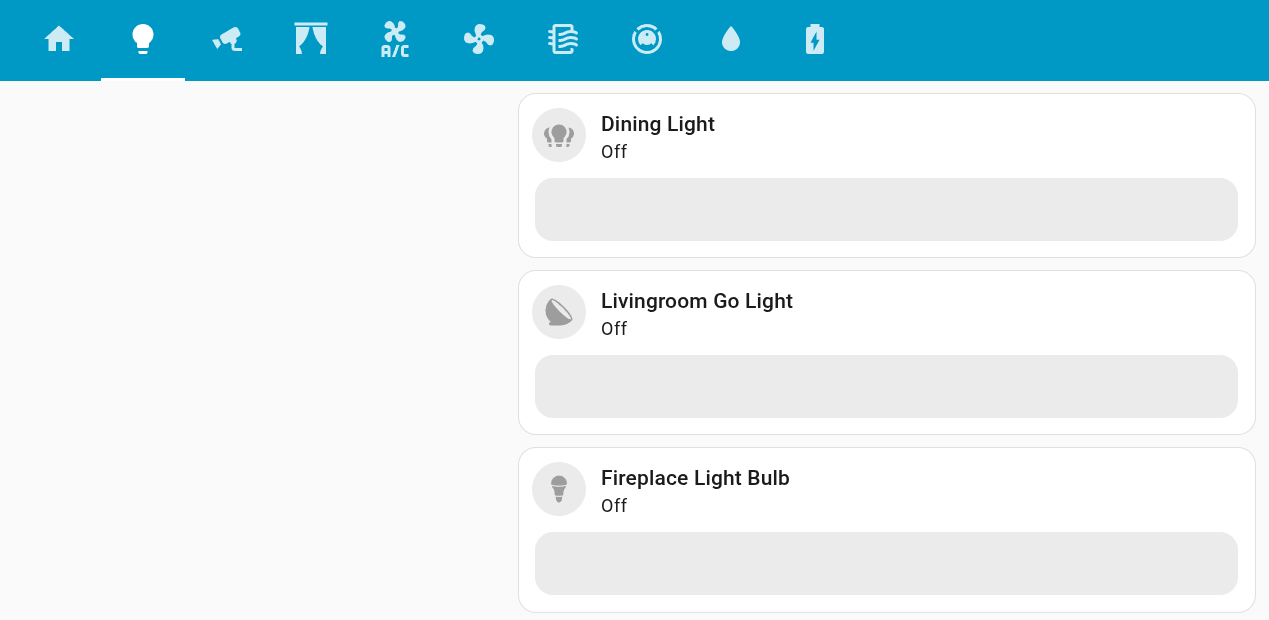Open the Home dashboard tab
The width and height of the screenshot is (1269, 620).
pyautogui.click(x=59, y=40)
